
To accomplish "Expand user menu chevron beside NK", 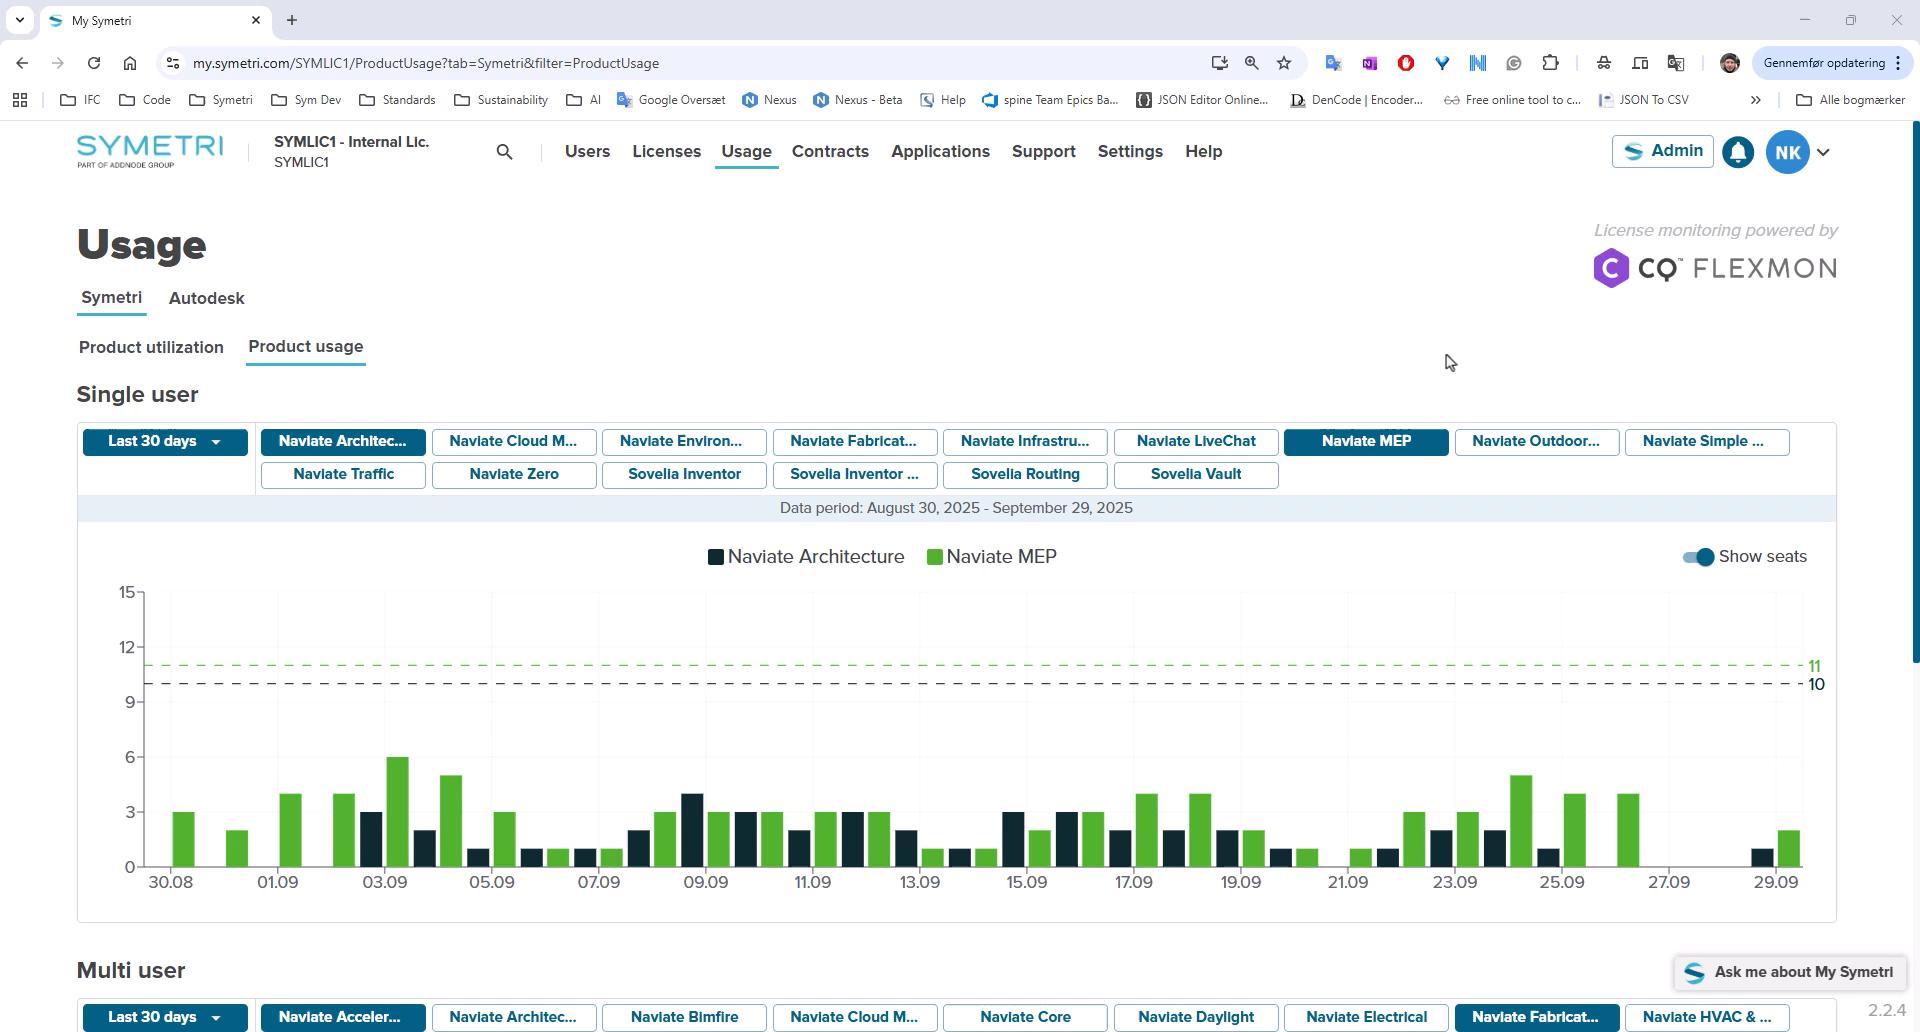I will [1823, 152].
